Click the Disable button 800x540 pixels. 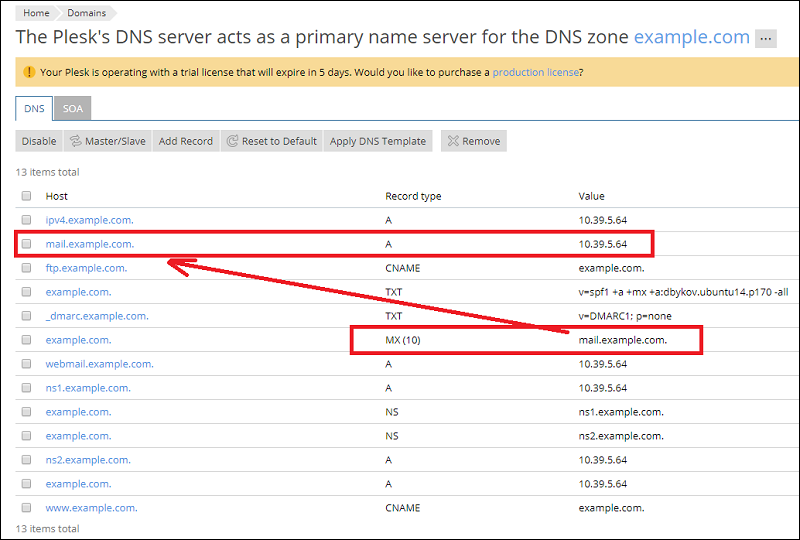coord(39,141)
